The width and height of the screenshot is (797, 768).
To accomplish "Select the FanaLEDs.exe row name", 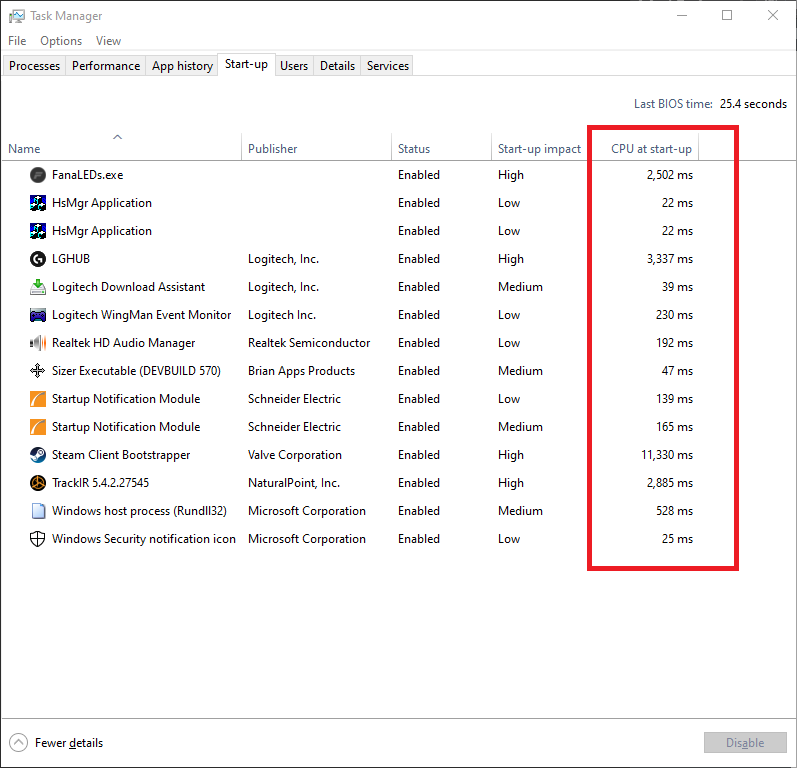I will tap(87, 175).
